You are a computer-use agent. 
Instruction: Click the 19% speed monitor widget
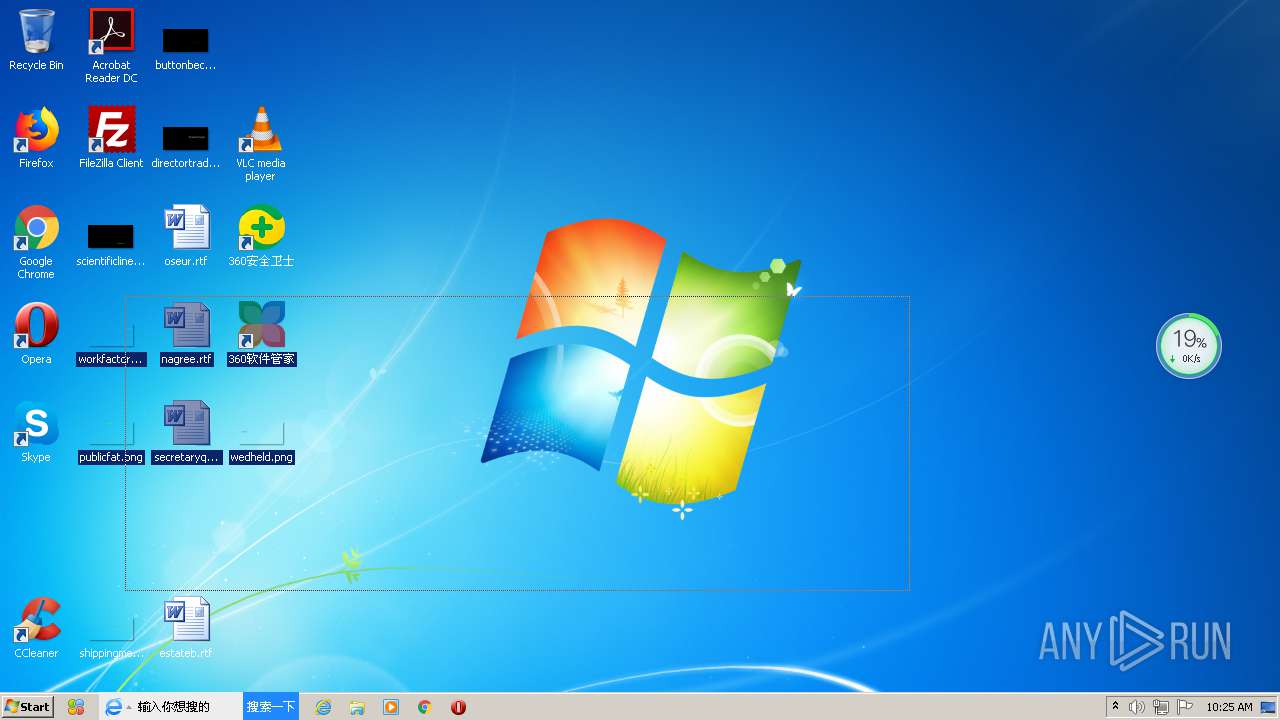pos(1189,346)
